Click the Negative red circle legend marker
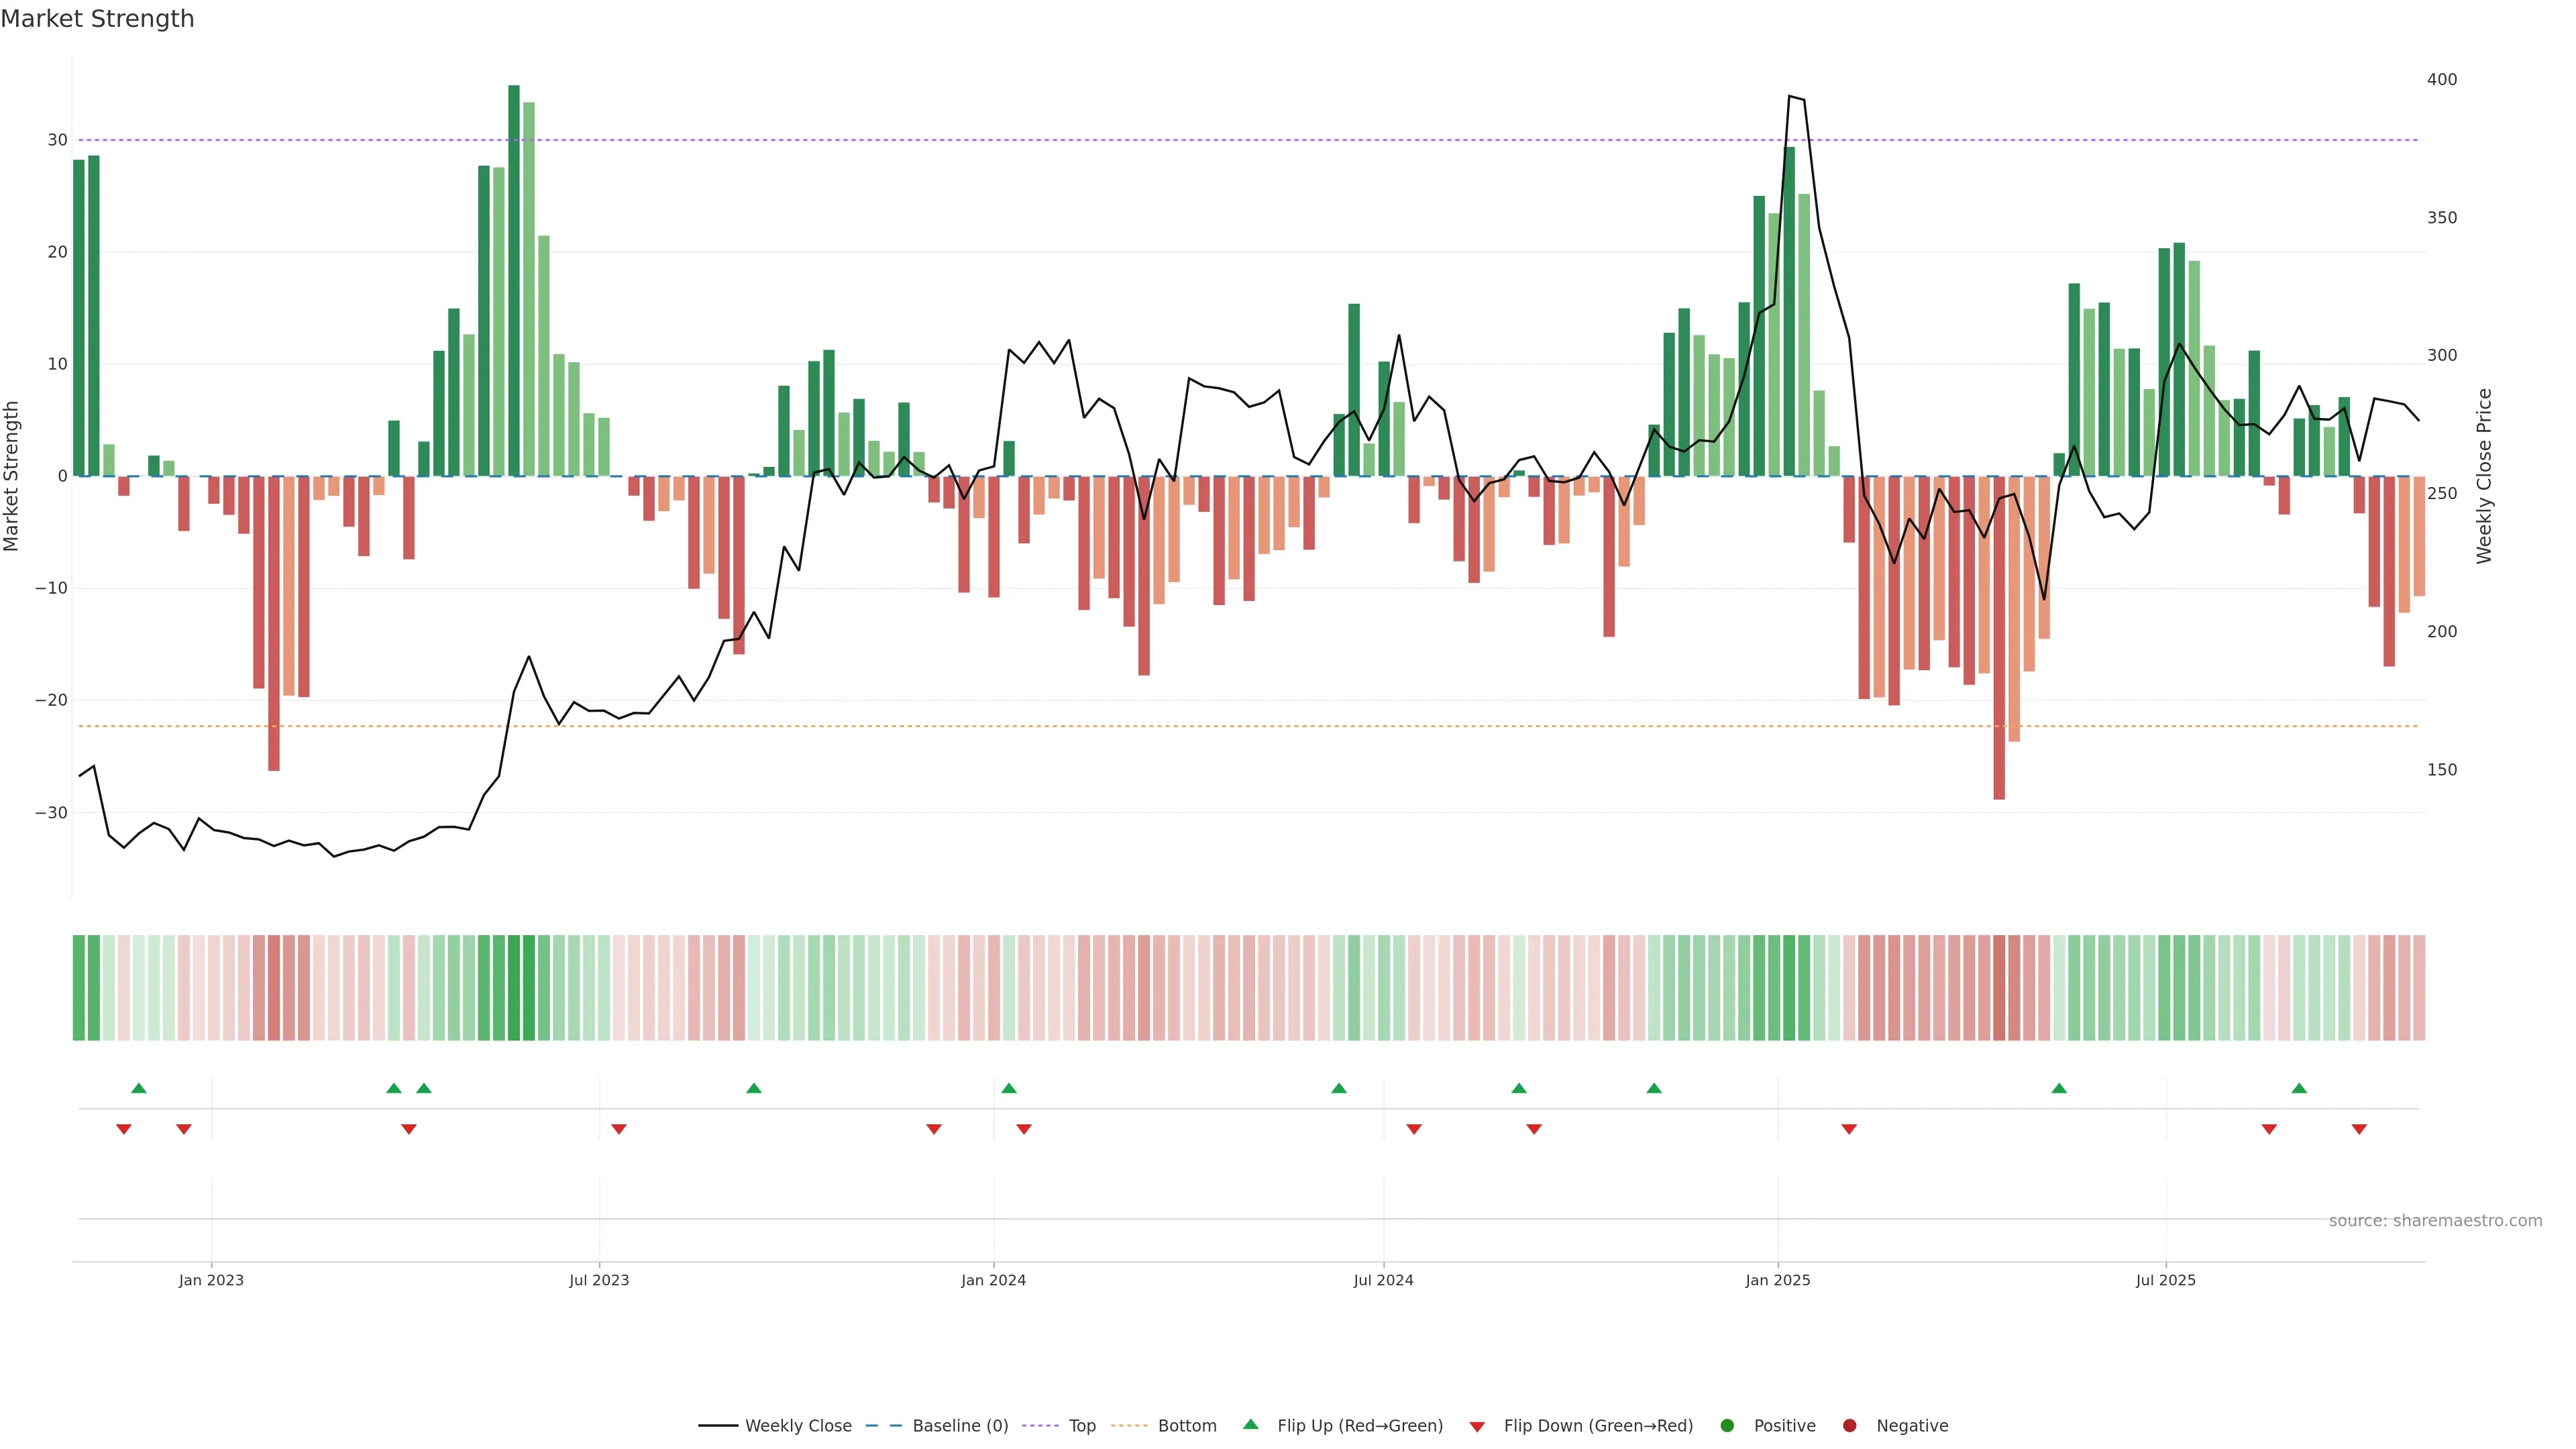Viewport: 2576px width, 1449px height. tap(1849, 1426)
